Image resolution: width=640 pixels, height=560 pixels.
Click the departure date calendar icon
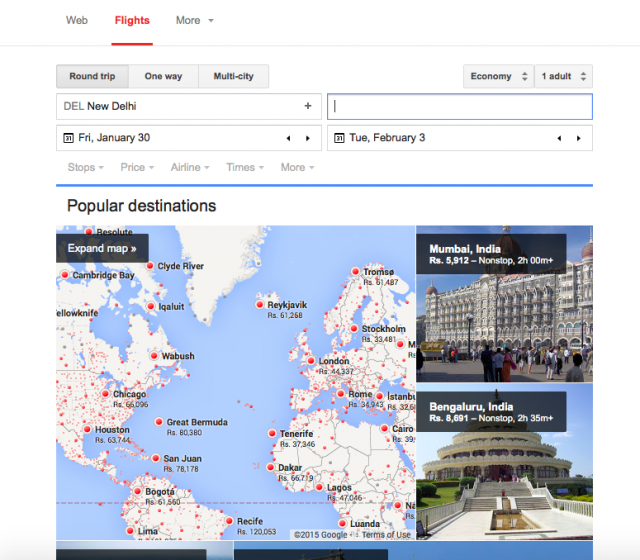click(68, 138)
